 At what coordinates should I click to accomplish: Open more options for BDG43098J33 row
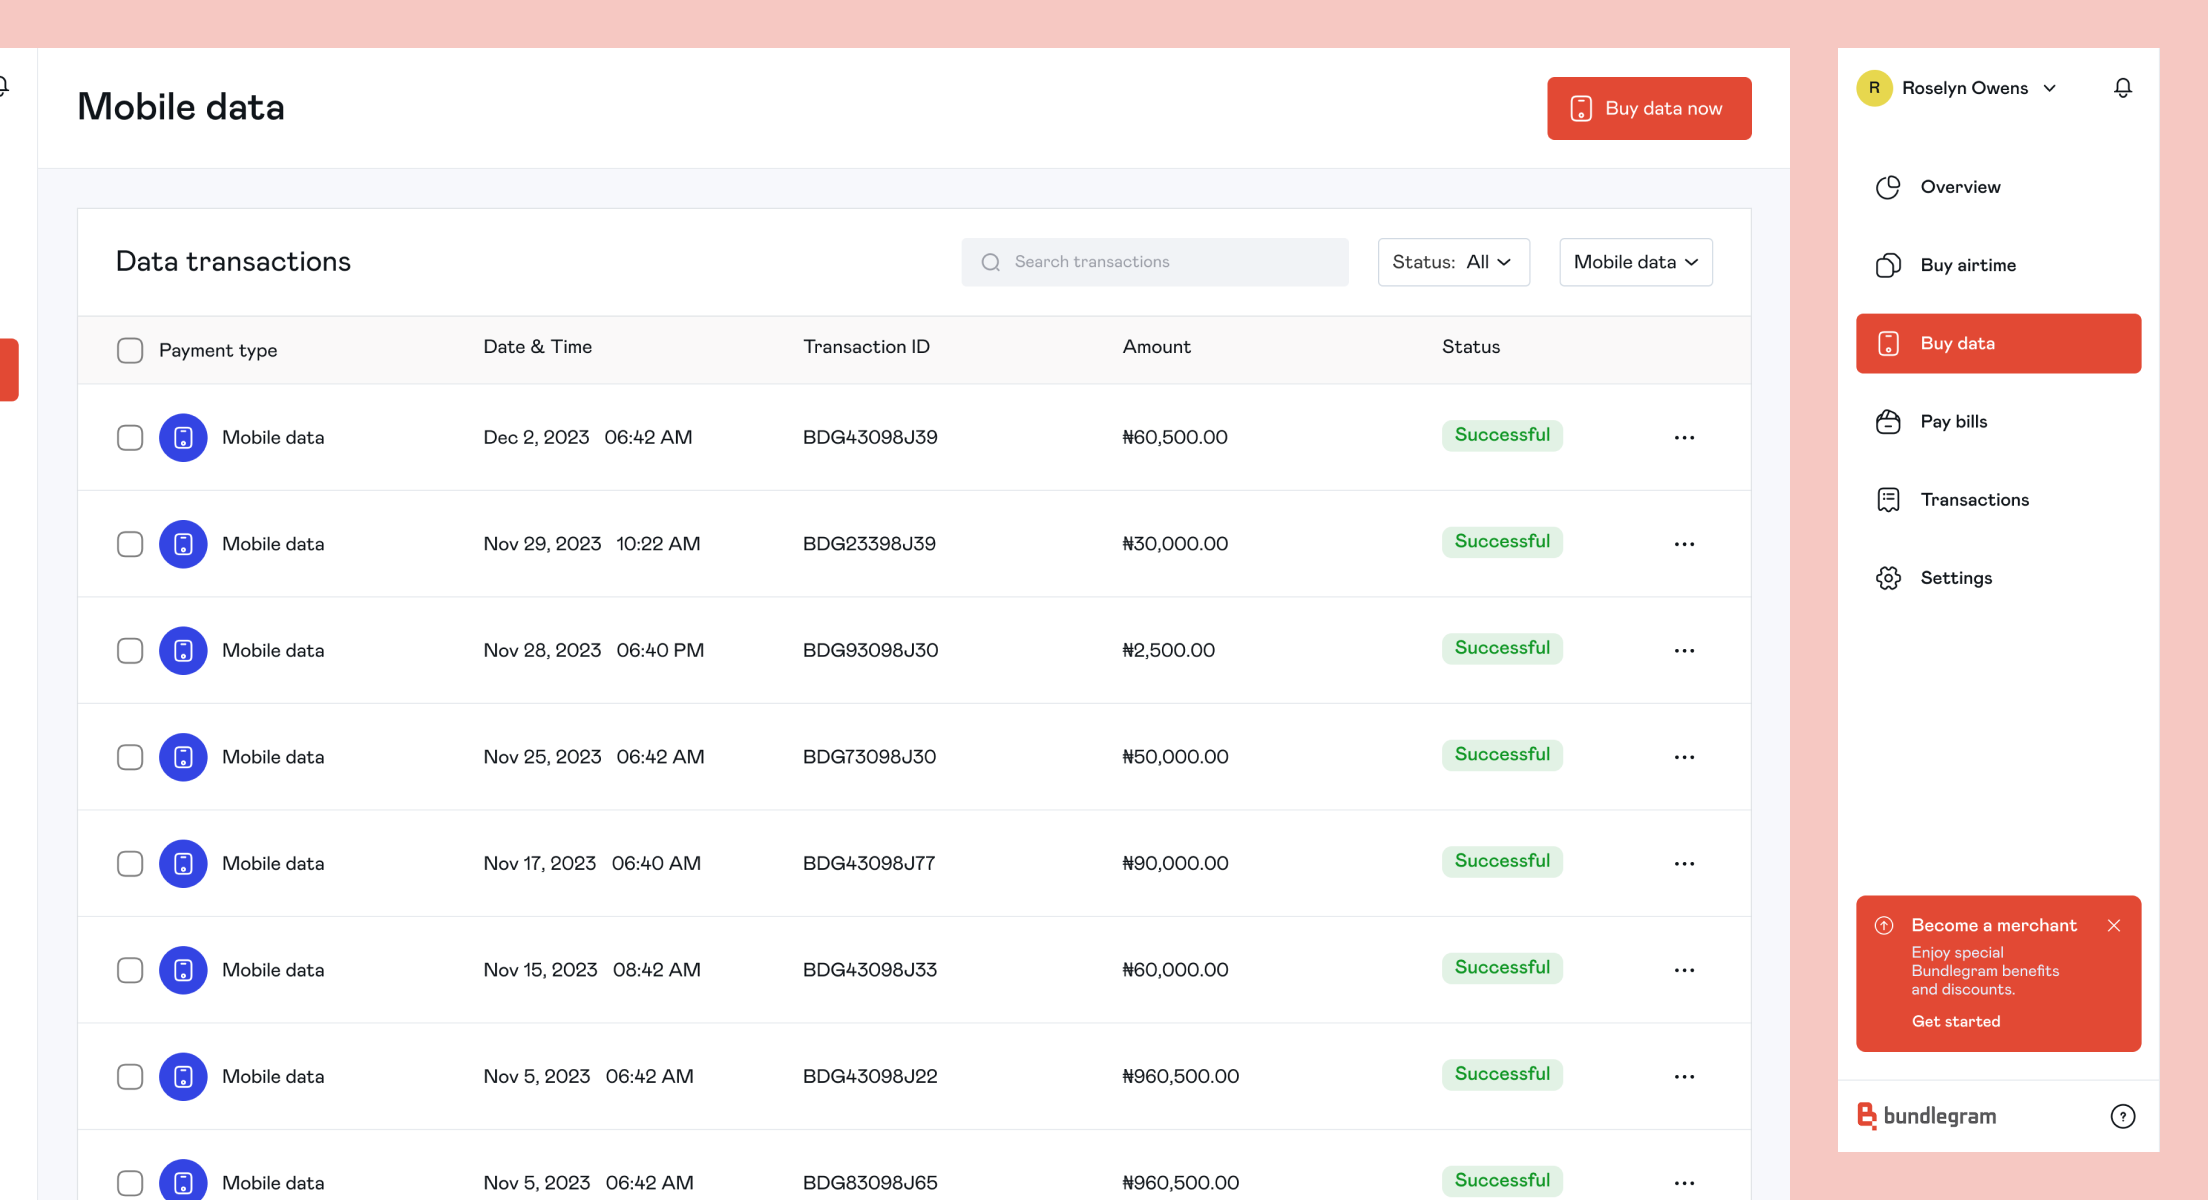1684,970
